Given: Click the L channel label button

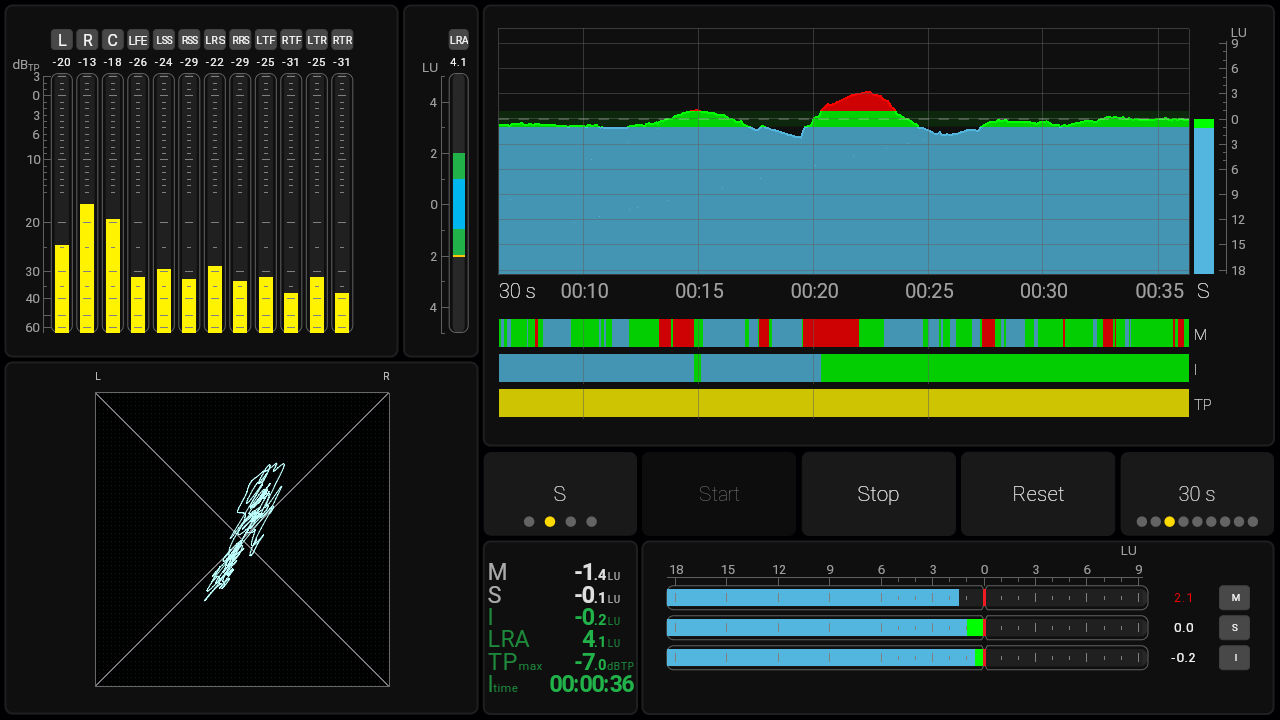Looking at the screenshot, I should [62, 40].
